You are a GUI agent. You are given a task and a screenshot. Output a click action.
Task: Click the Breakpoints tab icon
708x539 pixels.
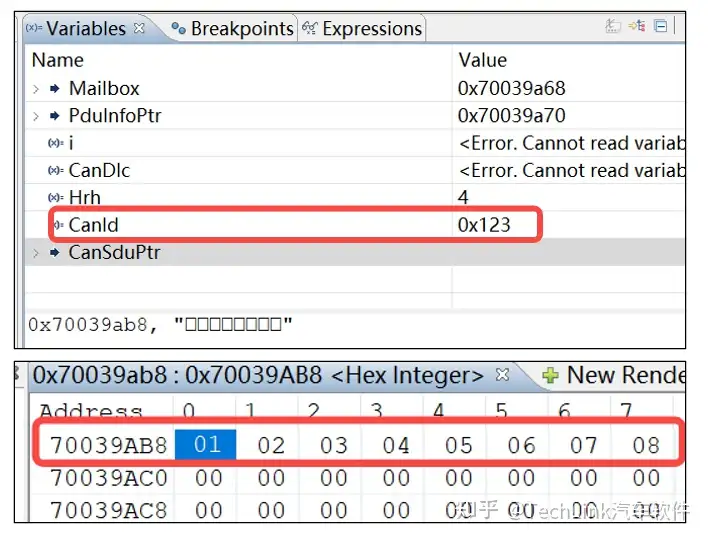178,29
